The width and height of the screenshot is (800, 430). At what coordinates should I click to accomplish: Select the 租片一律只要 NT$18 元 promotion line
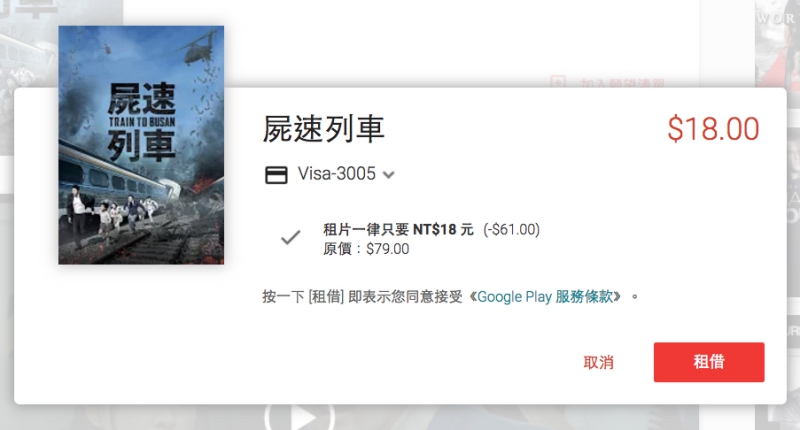[398, 230]
